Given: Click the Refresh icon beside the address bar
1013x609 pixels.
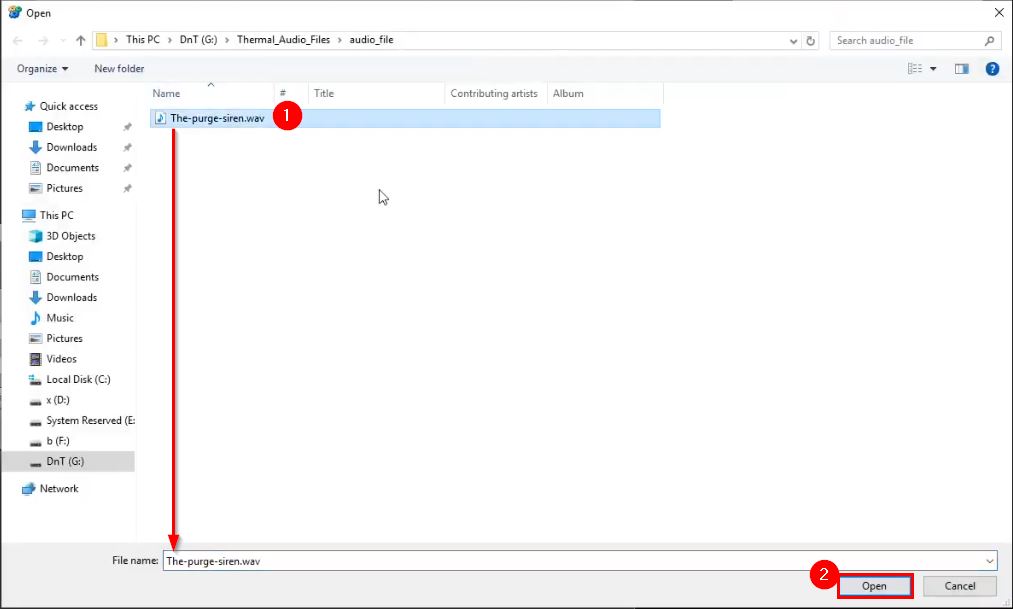Looking at the screenshot, I should 810,40.
